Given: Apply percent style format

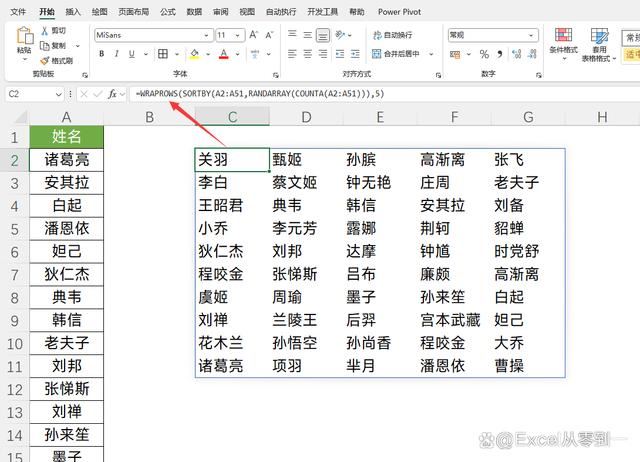Looking at the screenshot, I should pos(484,54).
